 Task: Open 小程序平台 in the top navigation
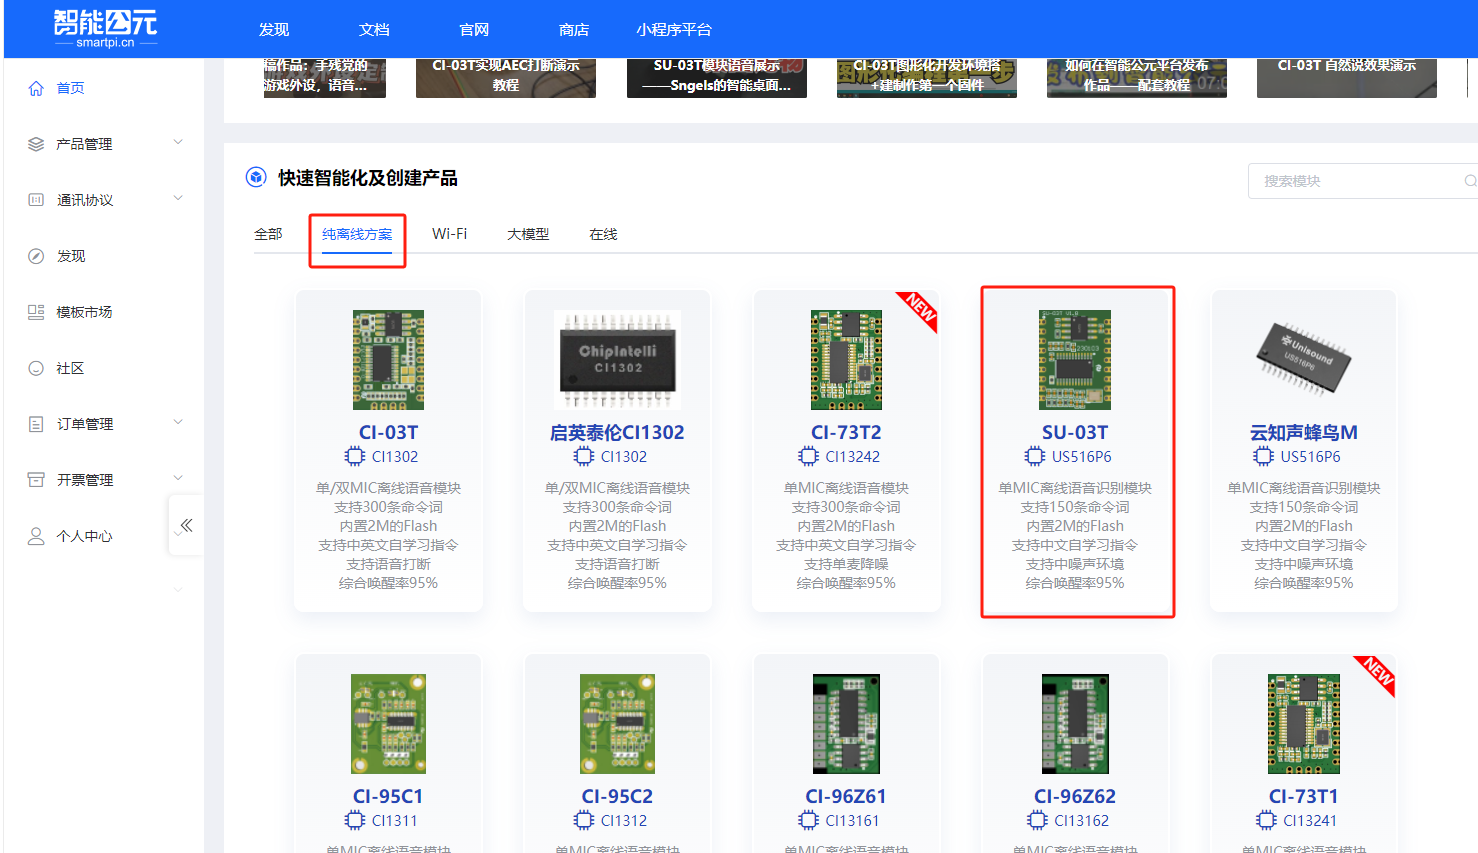tap(674, 30)
